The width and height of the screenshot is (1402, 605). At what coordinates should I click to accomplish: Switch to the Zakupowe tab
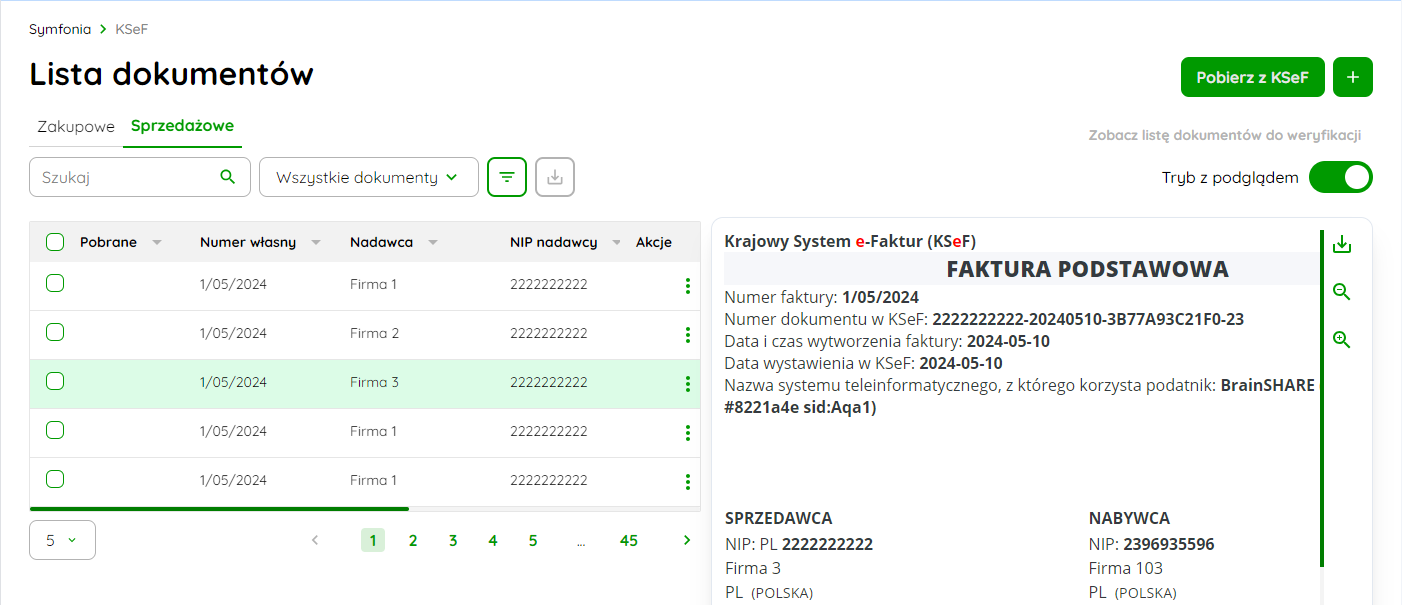76,127
